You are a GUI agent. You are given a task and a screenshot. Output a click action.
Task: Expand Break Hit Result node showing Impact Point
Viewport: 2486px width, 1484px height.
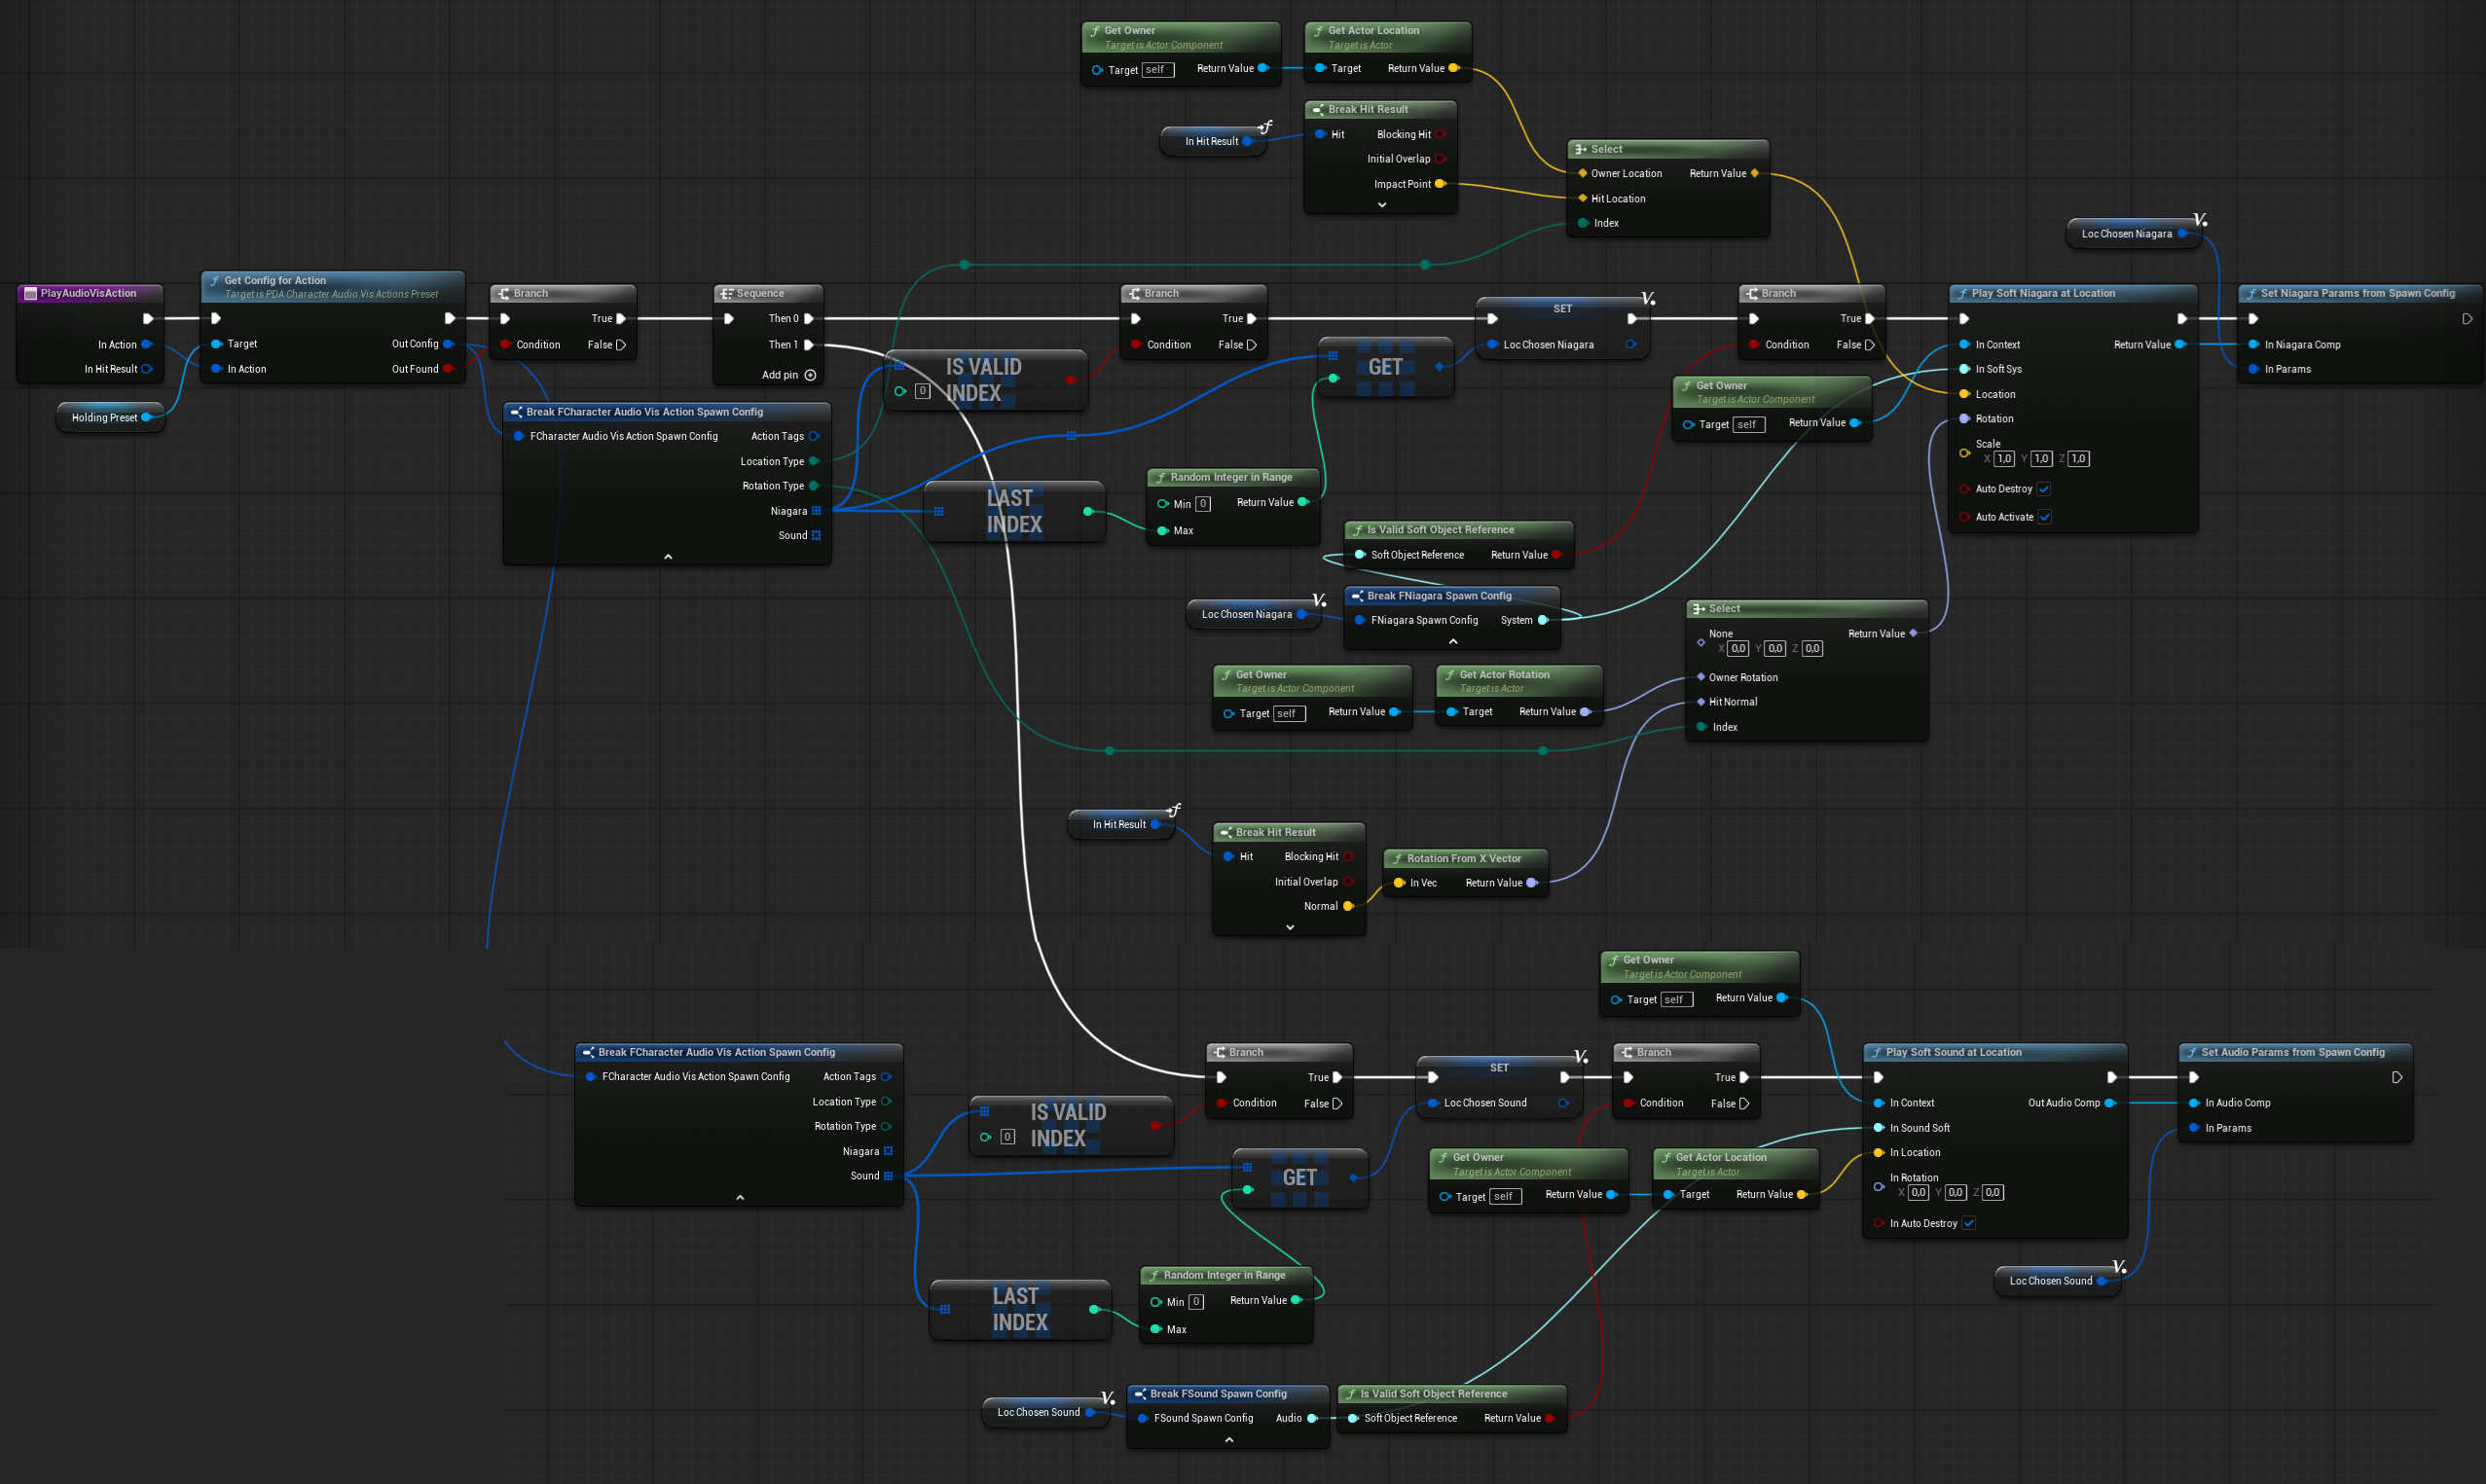pyautogui.click(x=1382, y=205)
